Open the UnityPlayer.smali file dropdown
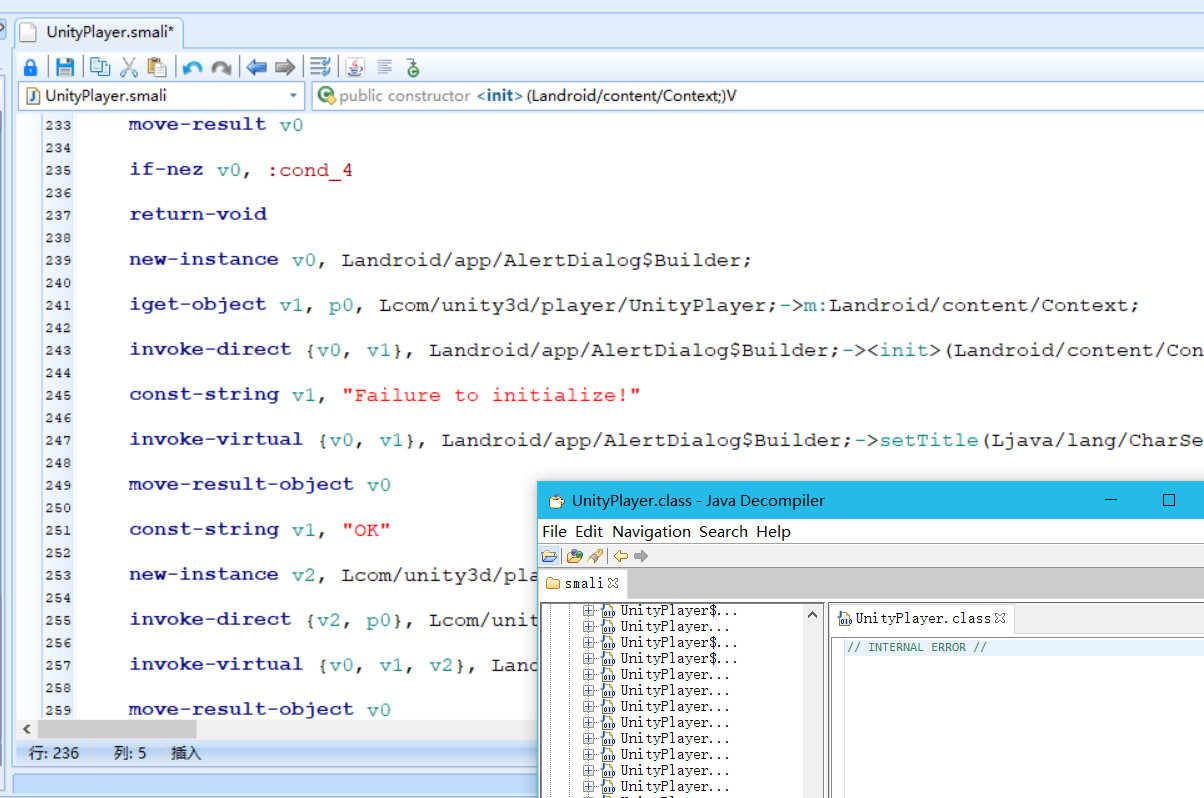Screen dimensions: 1204x798 point(294,96)
